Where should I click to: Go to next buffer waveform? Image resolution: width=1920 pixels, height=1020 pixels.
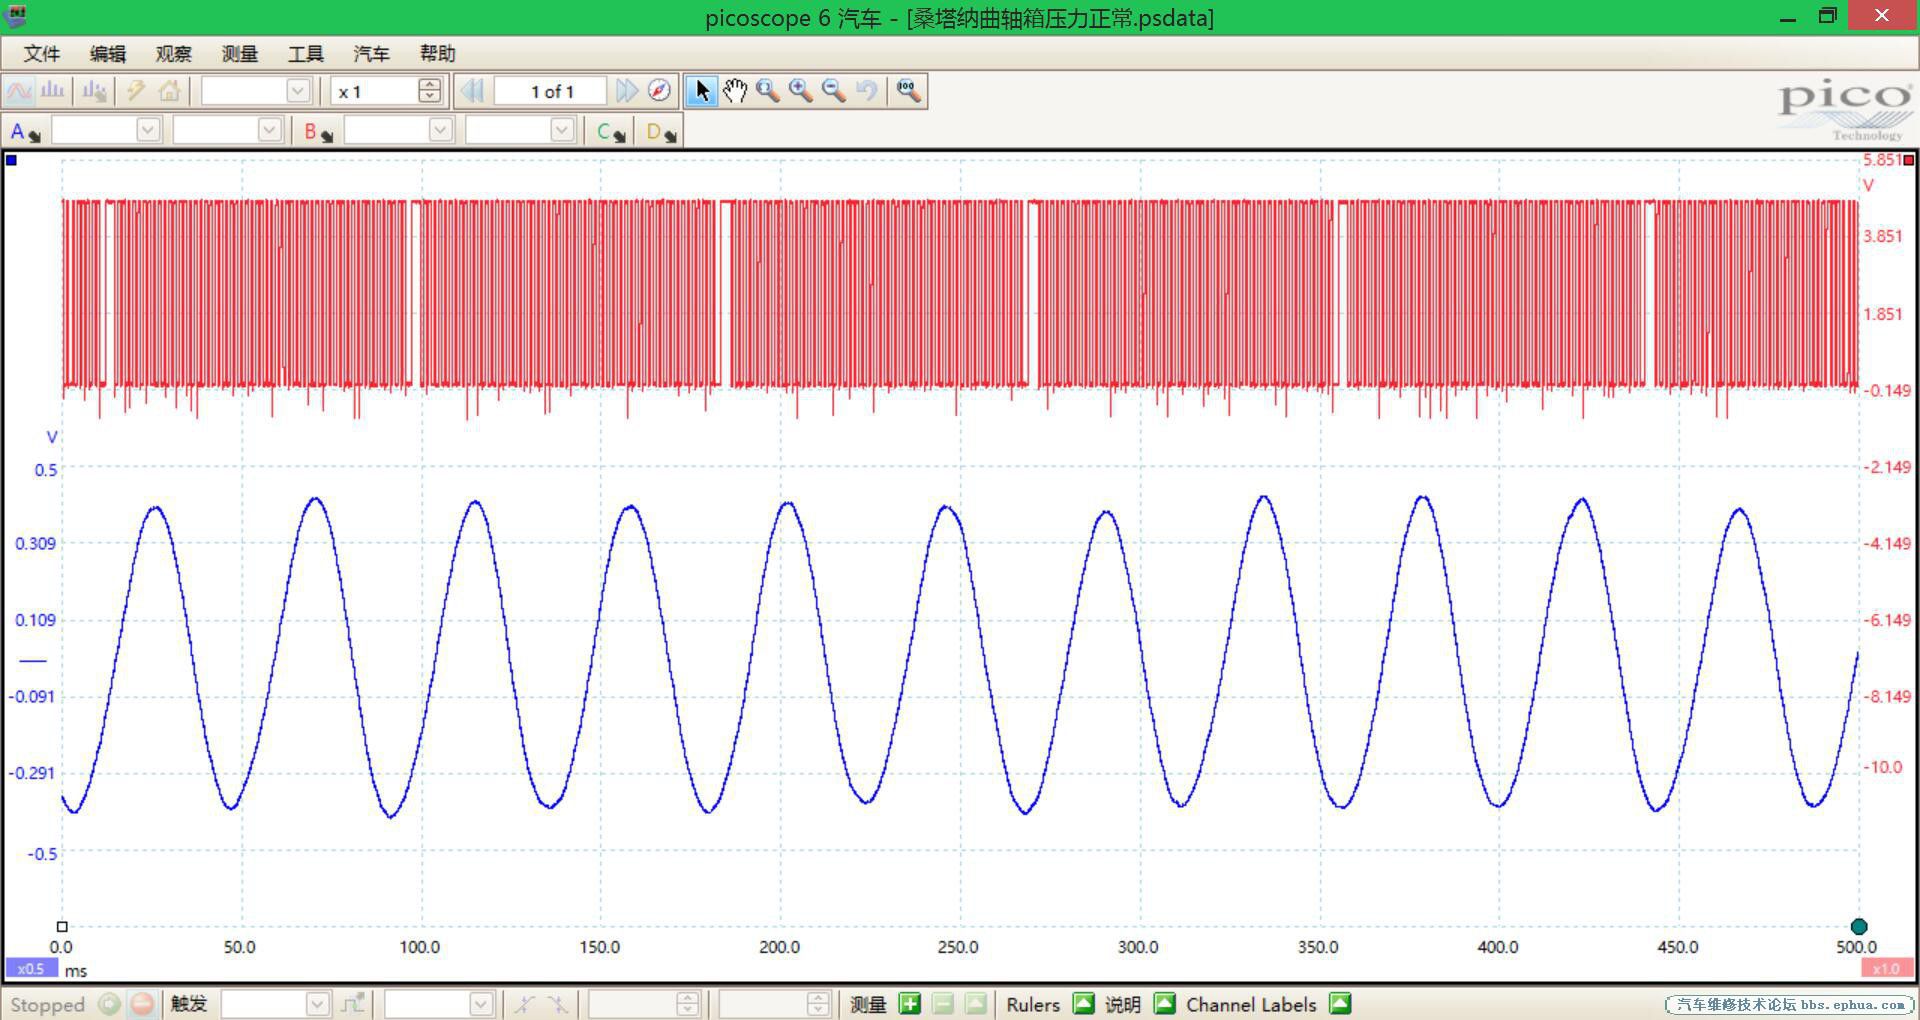(627, 91)
